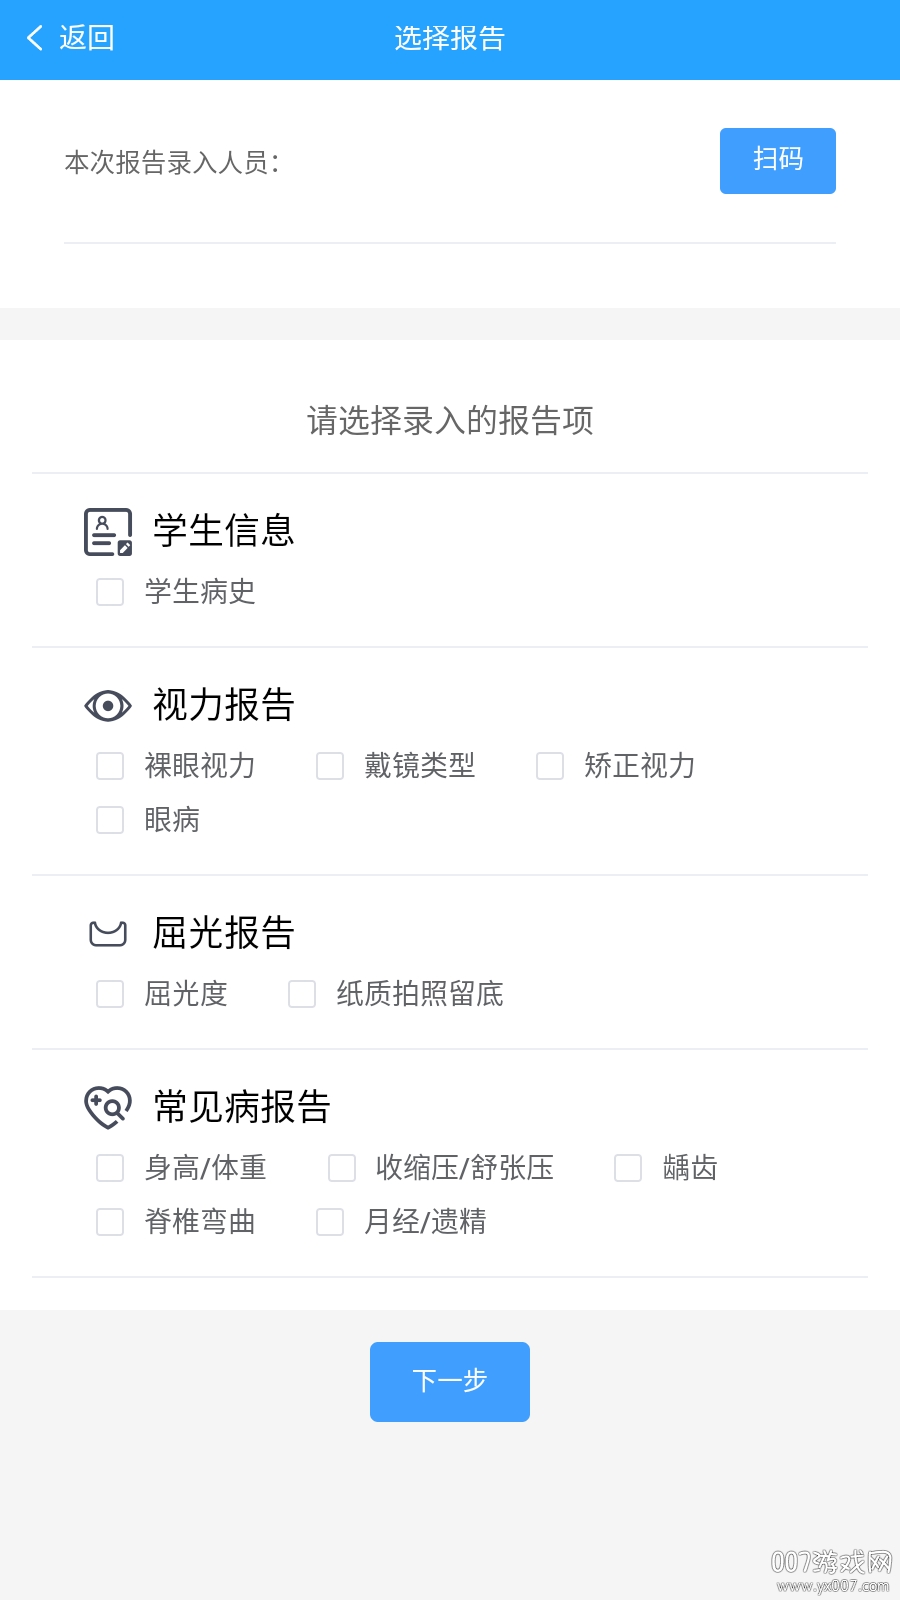This screenshot has height=1600, width=900.
Task: Tap the back arrow icon
Action: pyautogui.click(x=36, y=38)
